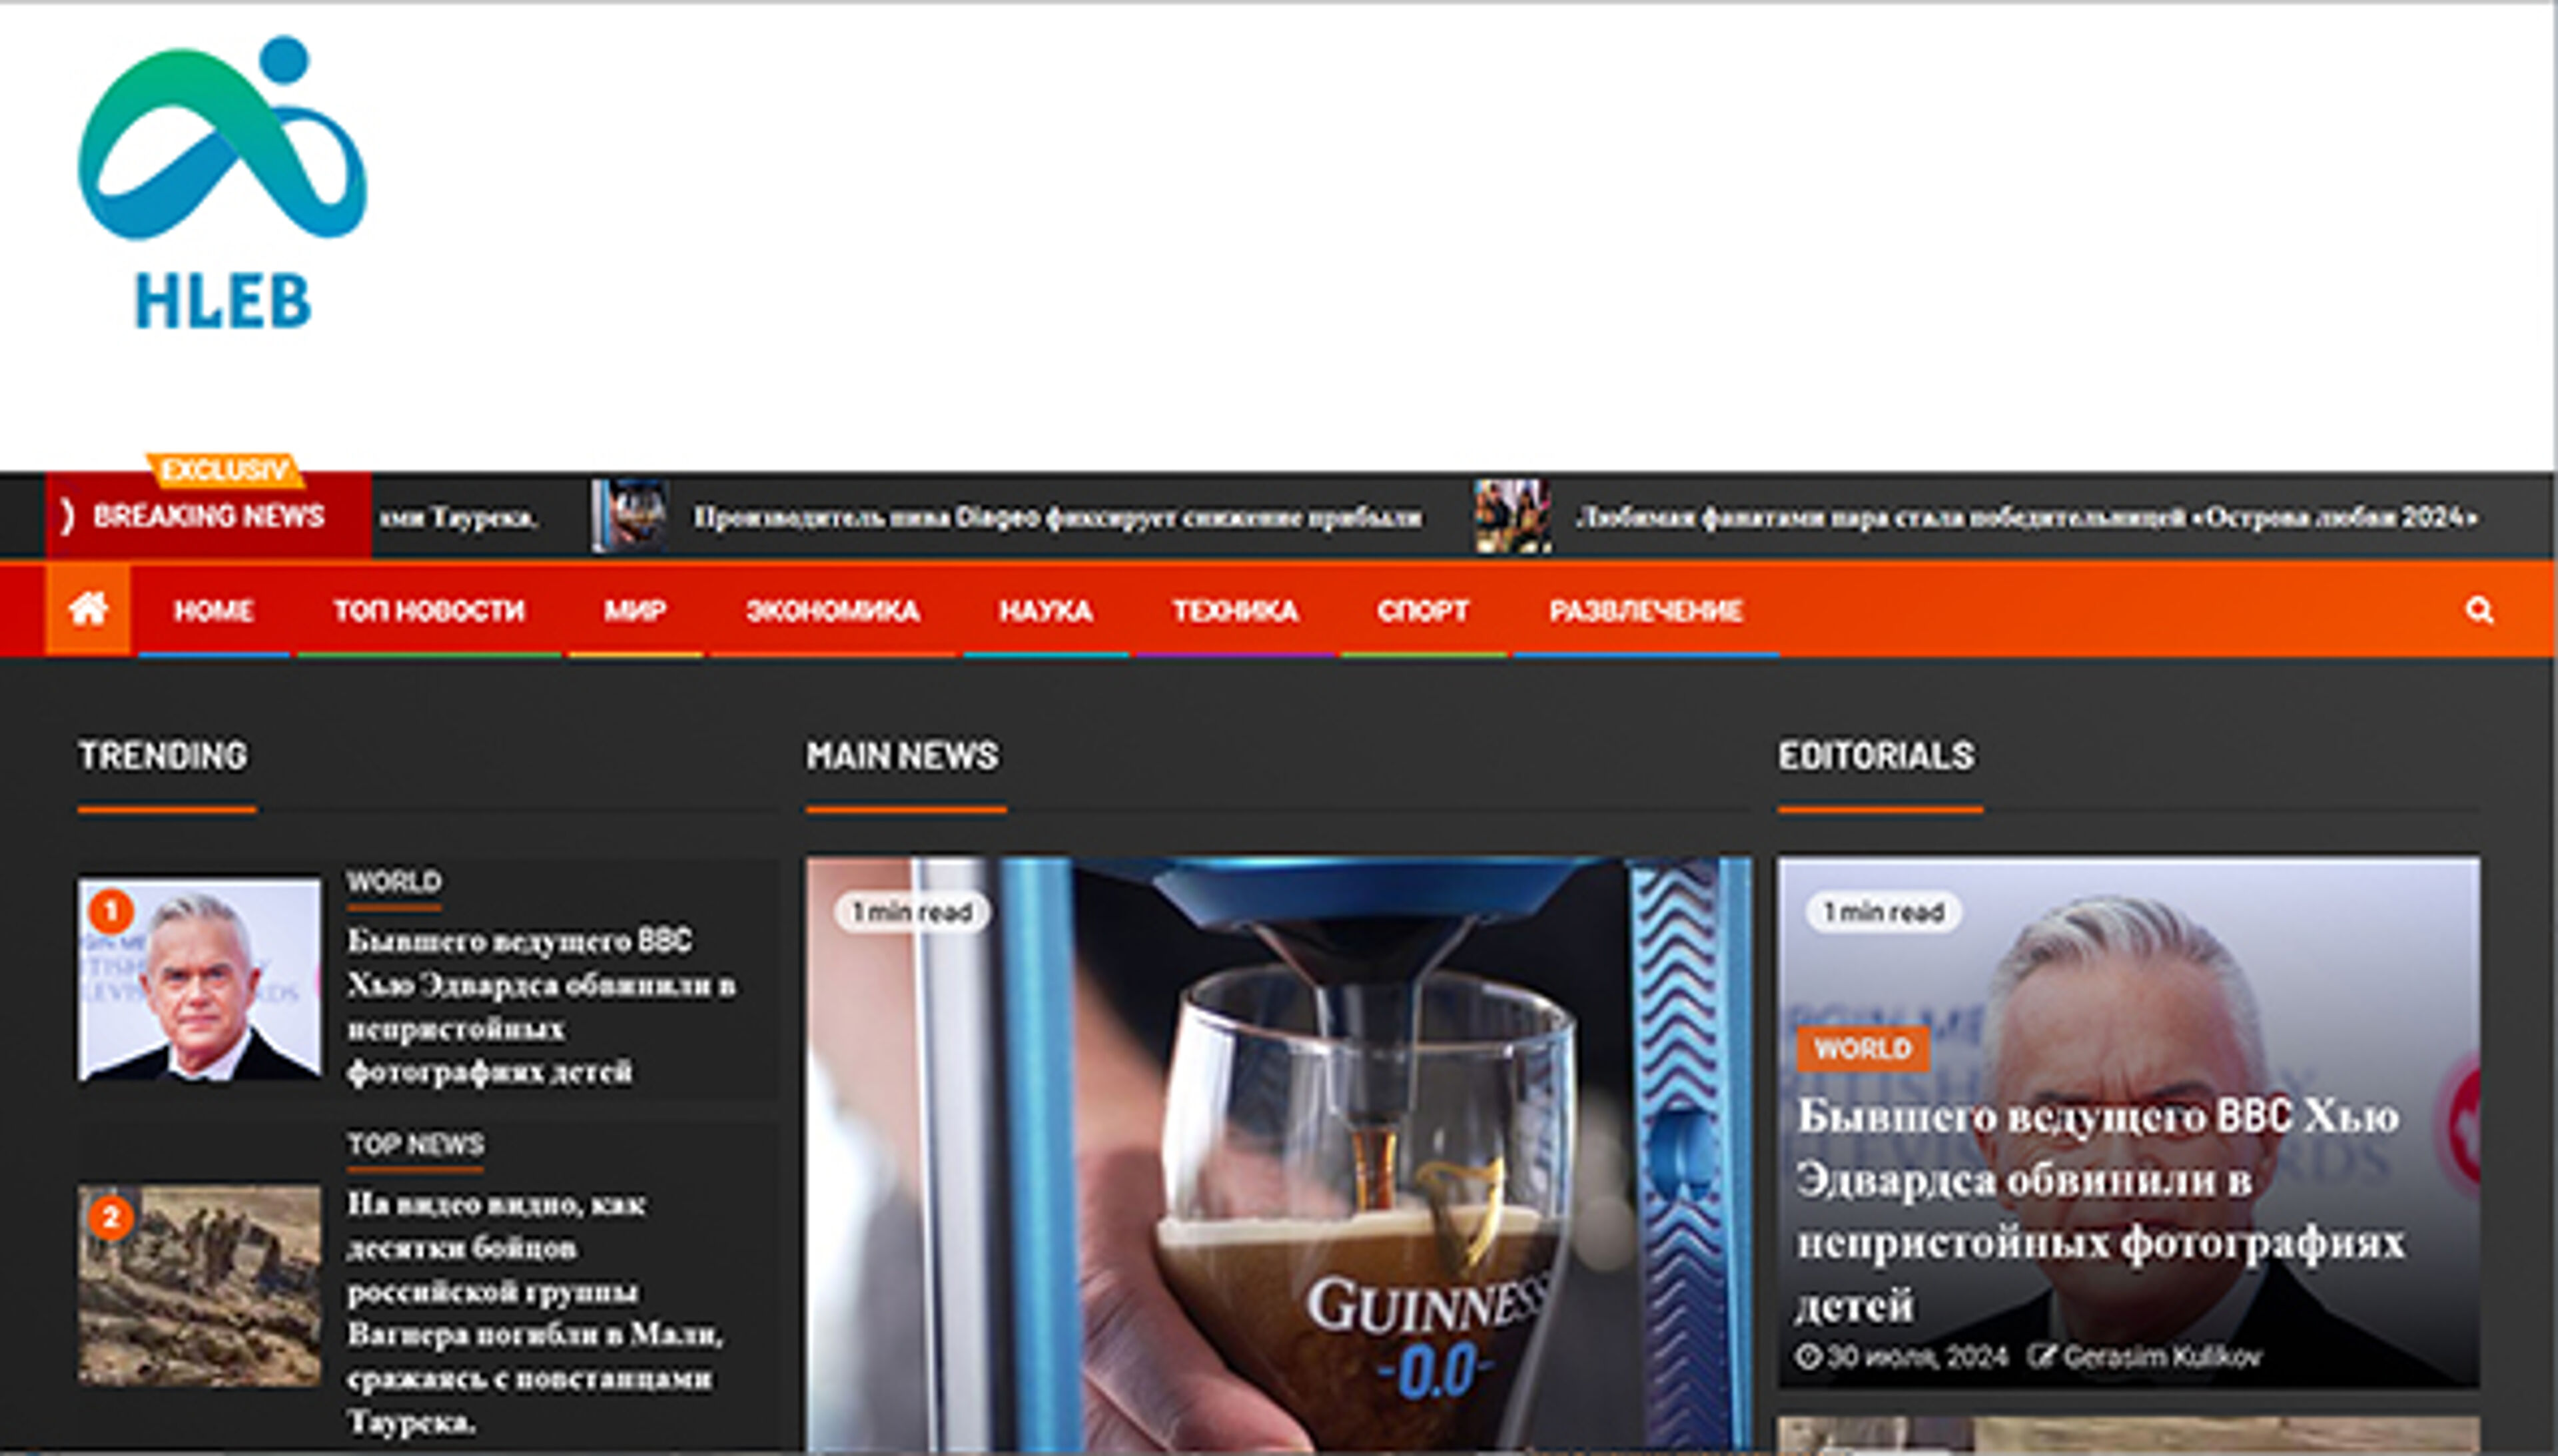
Task: Navigate to the СПОРТ section
Action: tap(1422, 610)
